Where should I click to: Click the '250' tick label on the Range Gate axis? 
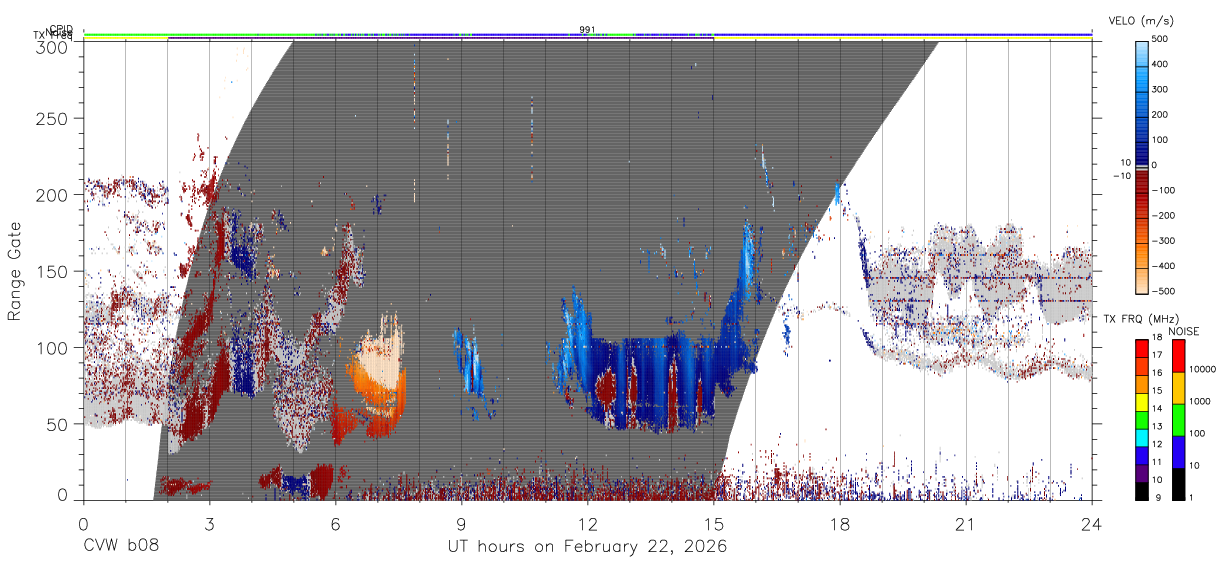53,118
